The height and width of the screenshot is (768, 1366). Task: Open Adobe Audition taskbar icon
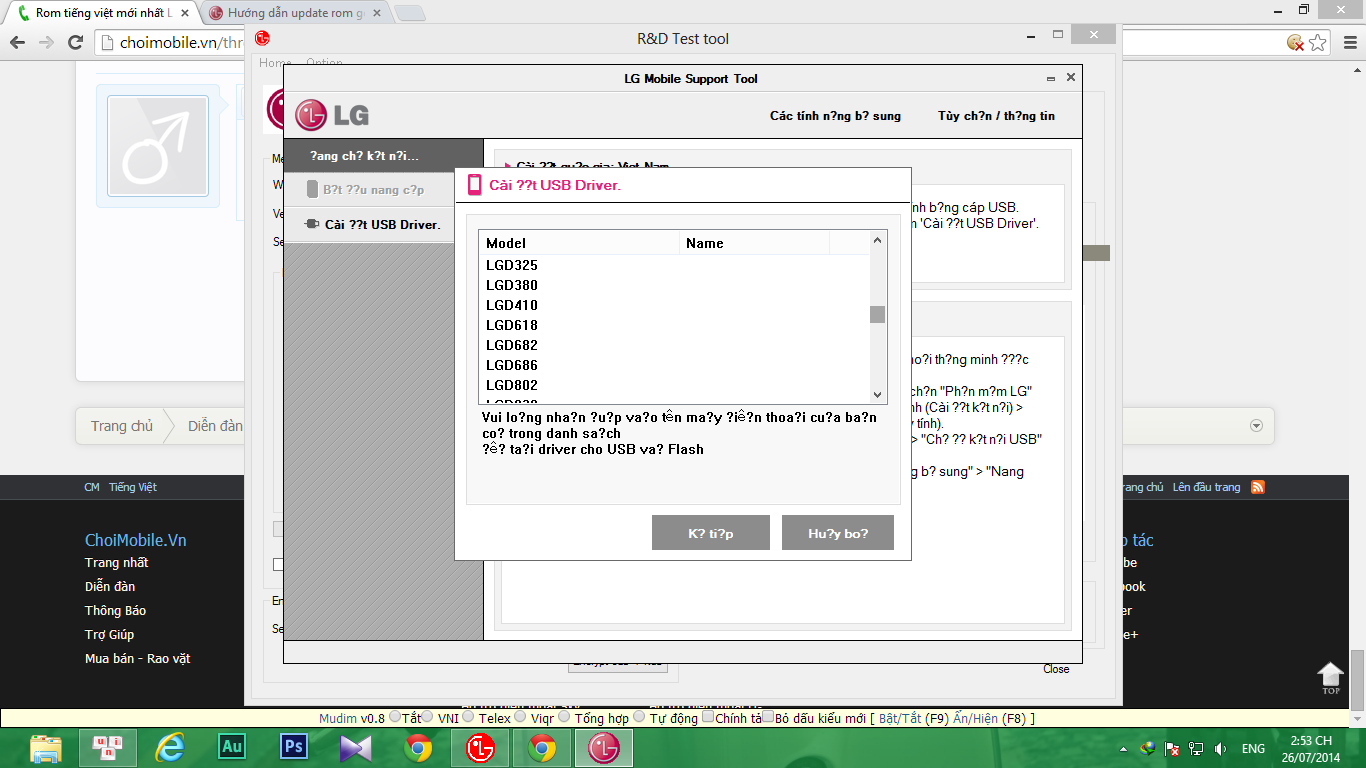coord(232,748)
